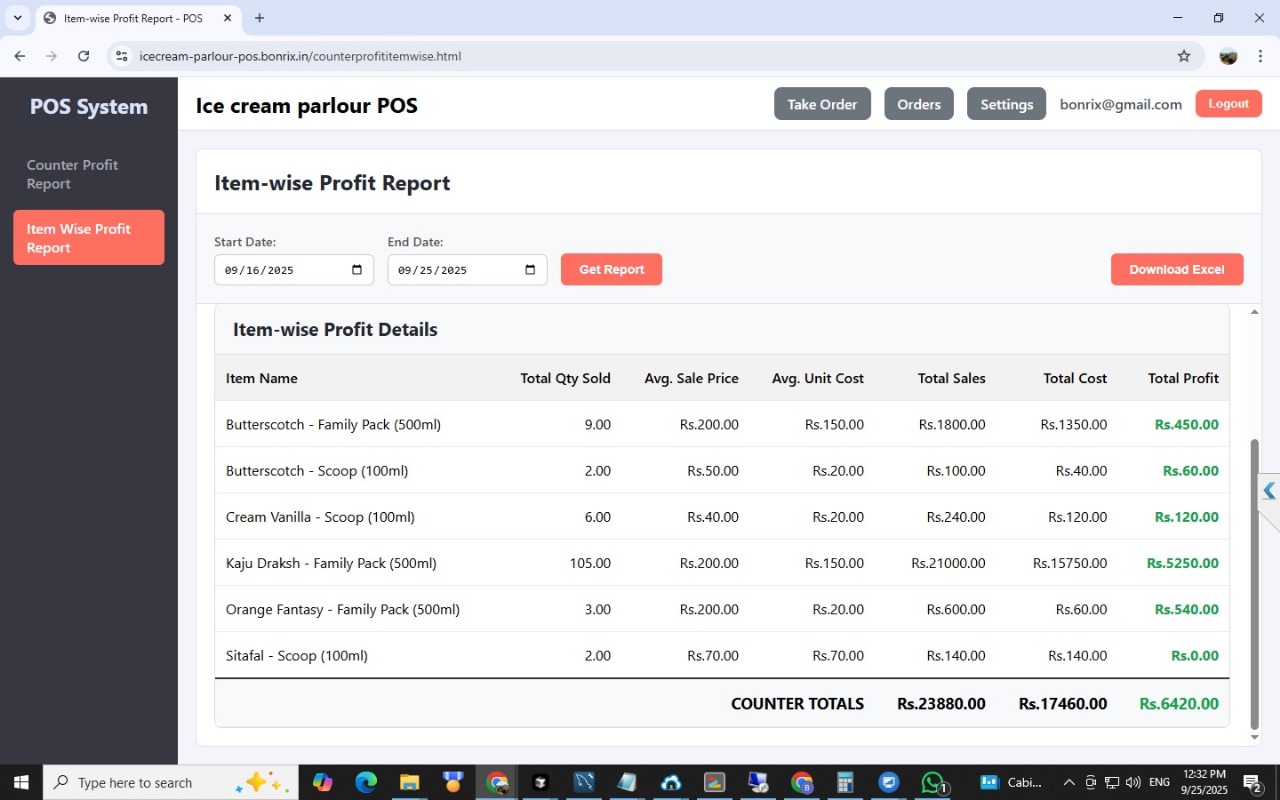Open Microsoft Edge from taskbar
Viewport: 1280px width, 800px height.
click(x=366, y=782)
